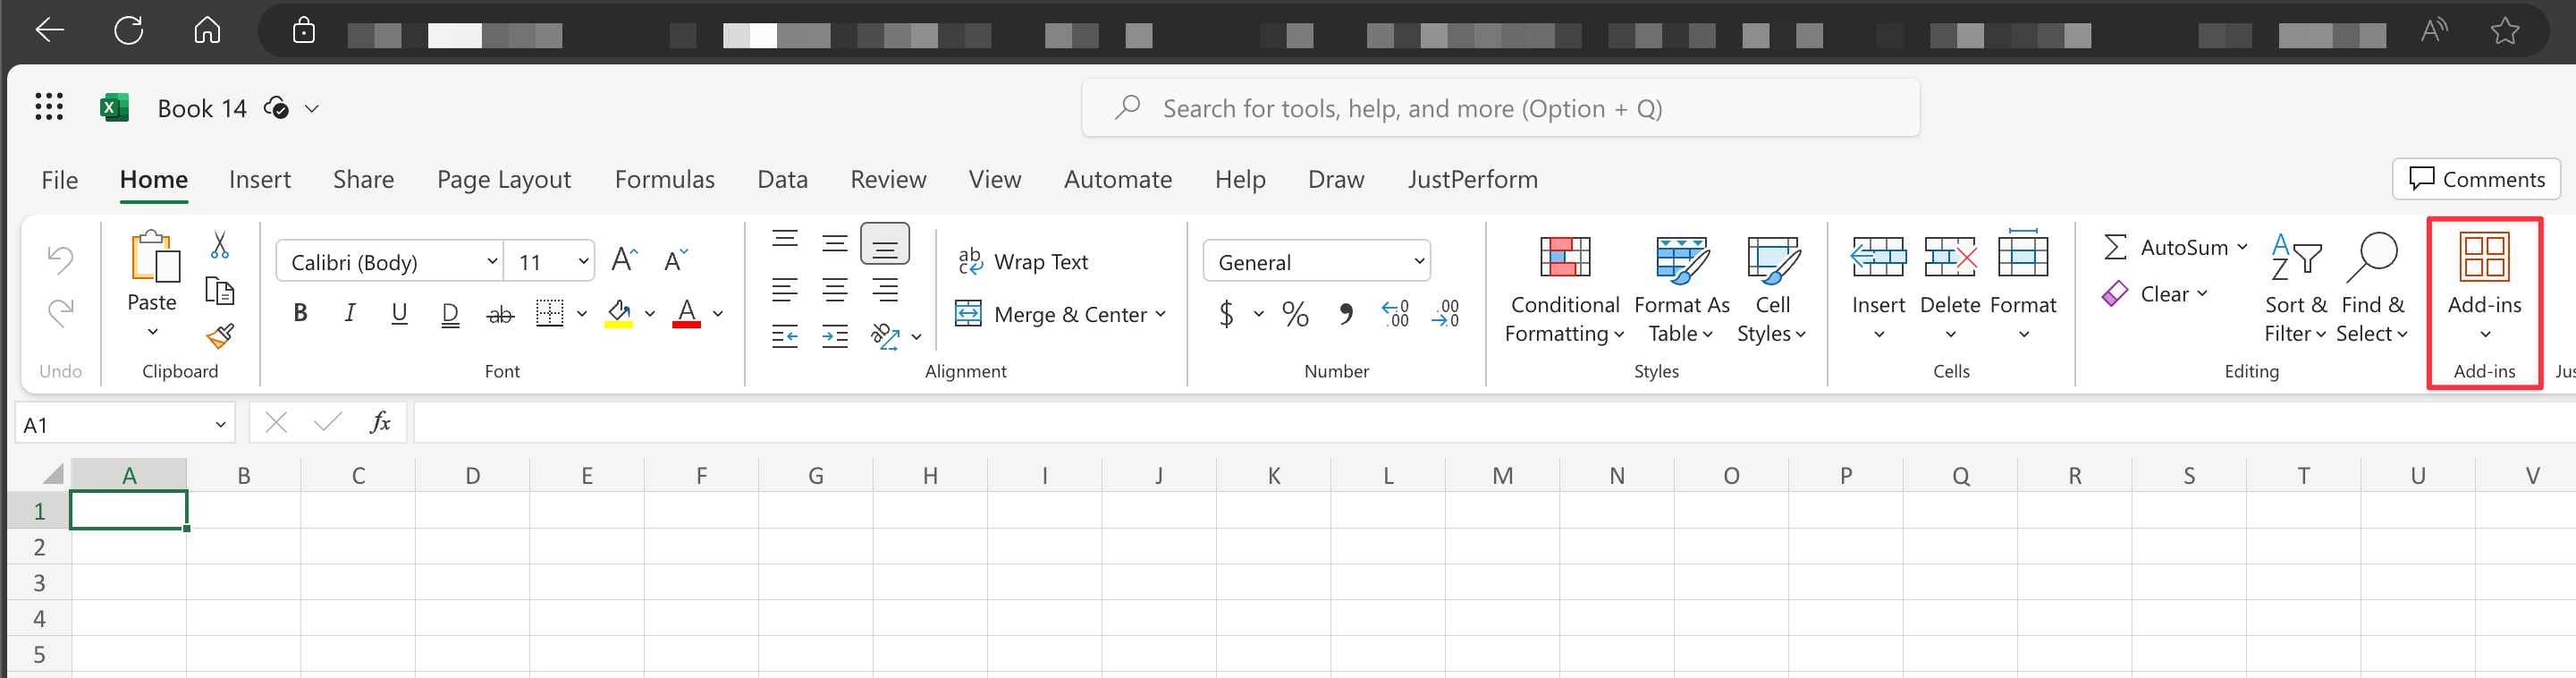Click the Undo arrow icon

[60, 260]
